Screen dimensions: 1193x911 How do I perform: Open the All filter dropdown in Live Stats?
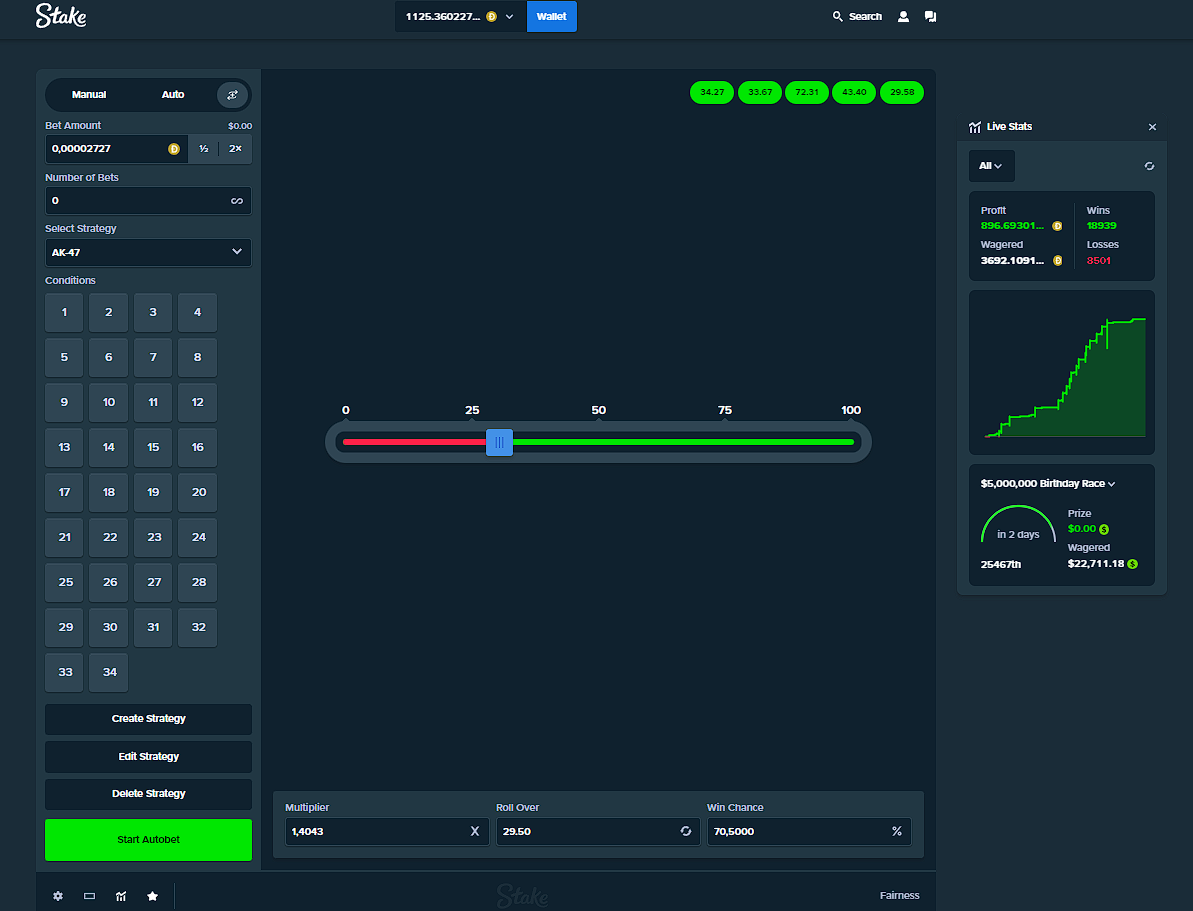pos(991,166)
